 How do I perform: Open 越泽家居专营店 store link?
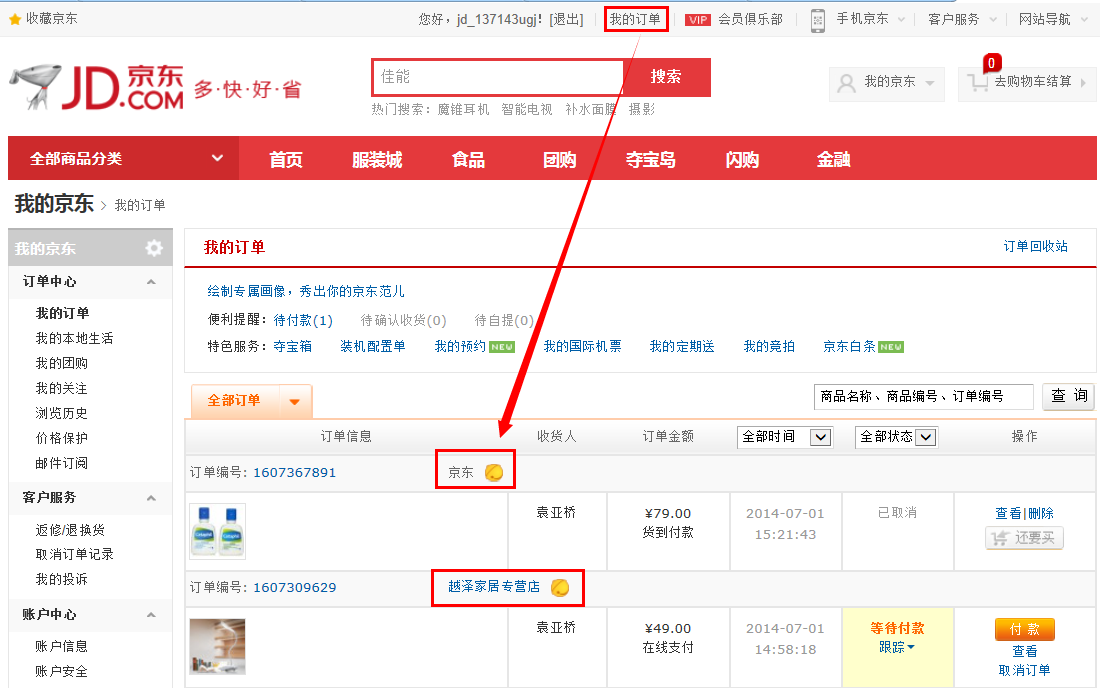494,586
